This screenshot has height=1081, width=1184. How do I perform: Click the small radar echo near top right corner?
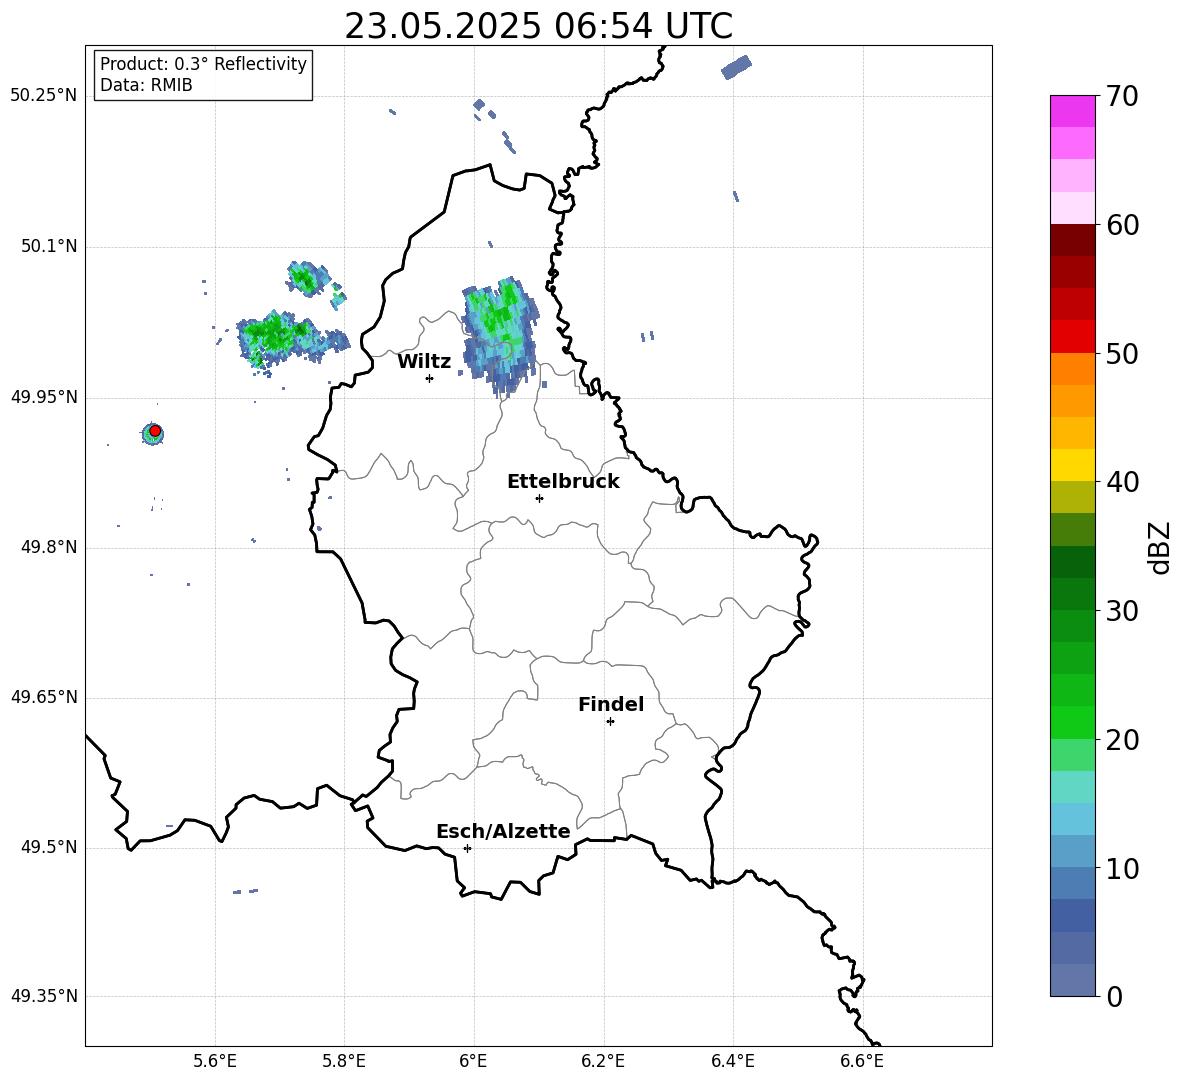pos(736,66)
